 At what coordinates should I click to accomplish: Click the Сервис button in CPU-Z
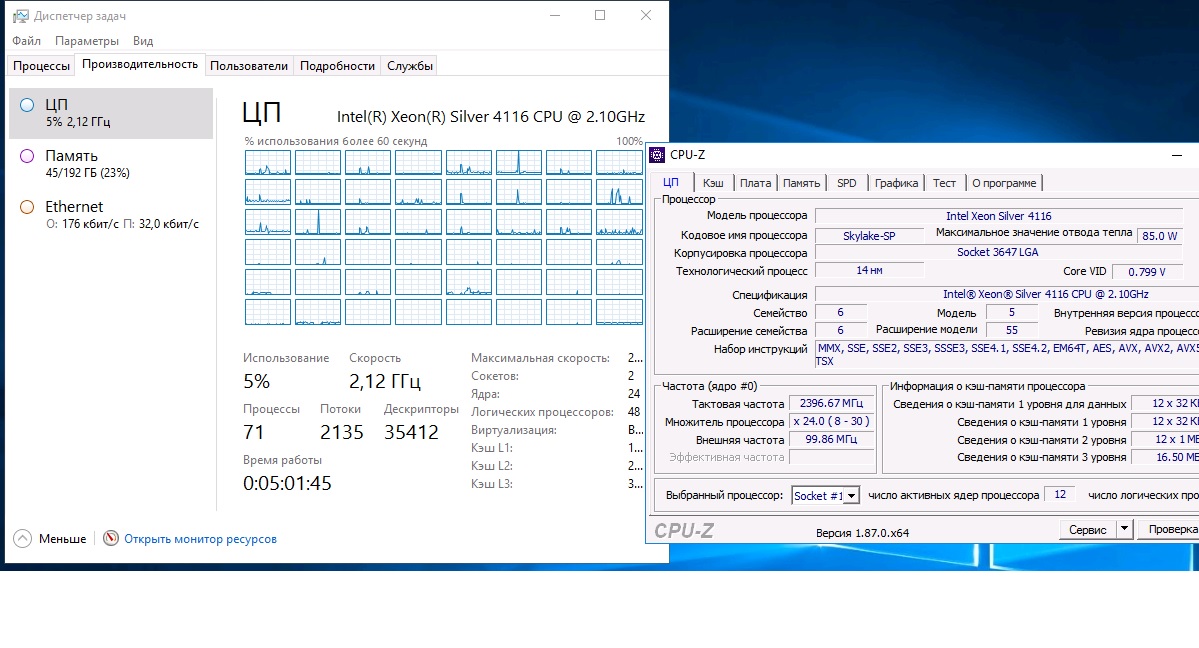click(x=1087, y=529)
